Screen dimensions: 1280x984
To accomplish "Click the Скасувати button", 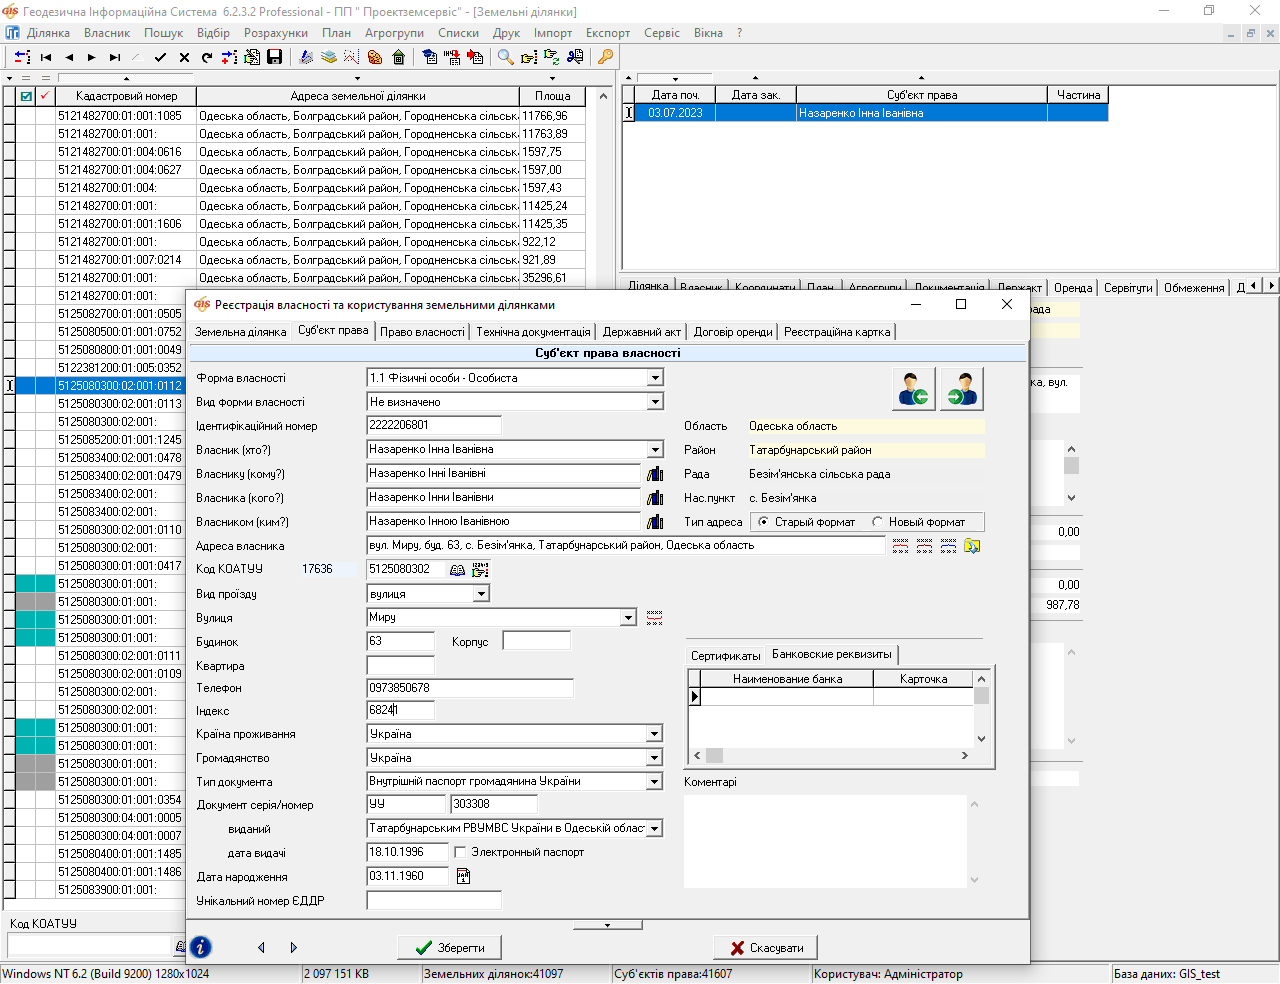I will (x=765, y=947).
